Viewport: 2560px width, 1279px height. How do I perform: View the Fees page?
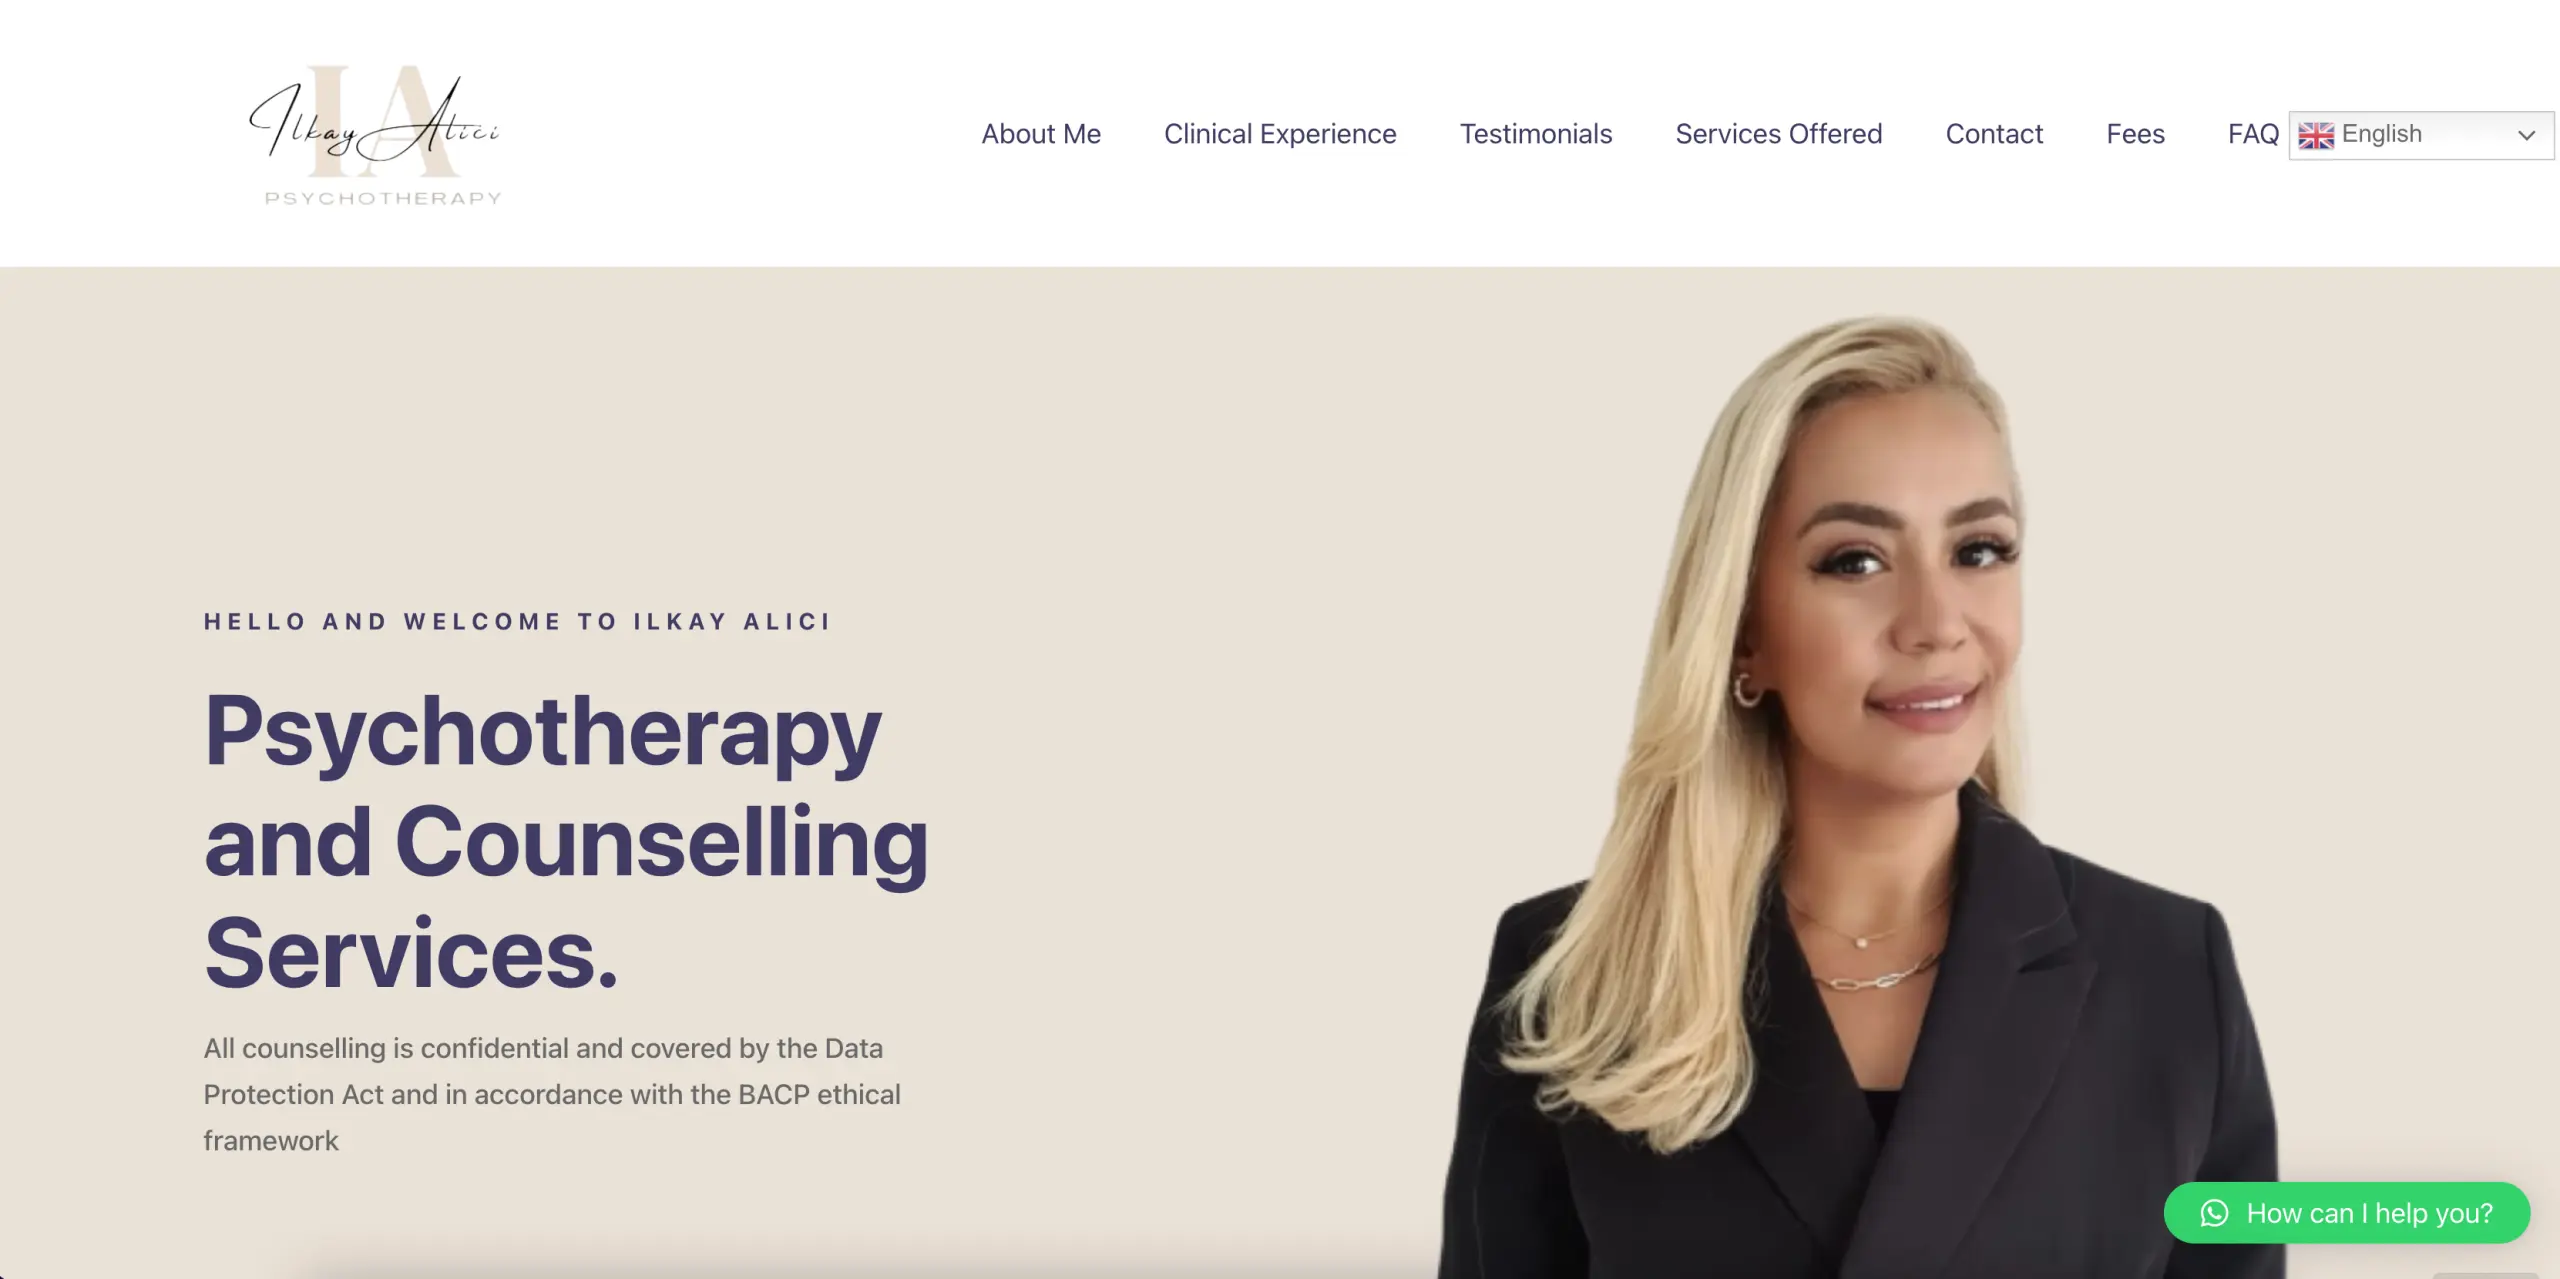tap(2135, 134)
